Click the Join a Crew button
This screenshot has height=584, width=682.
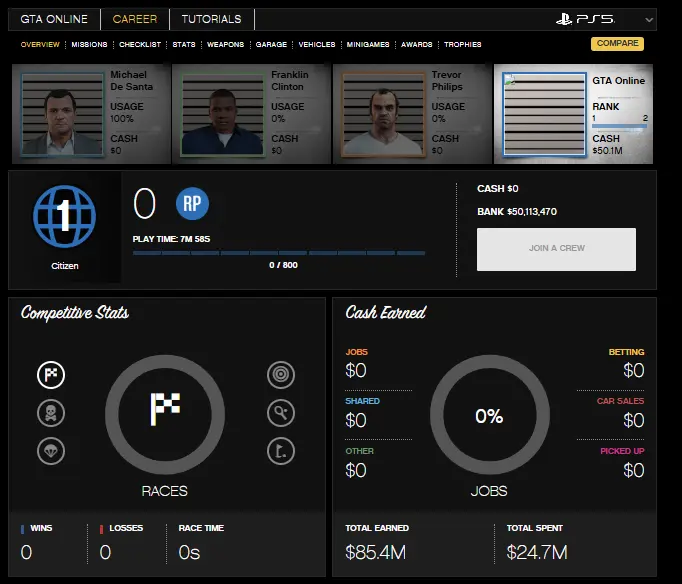point(556,249)
